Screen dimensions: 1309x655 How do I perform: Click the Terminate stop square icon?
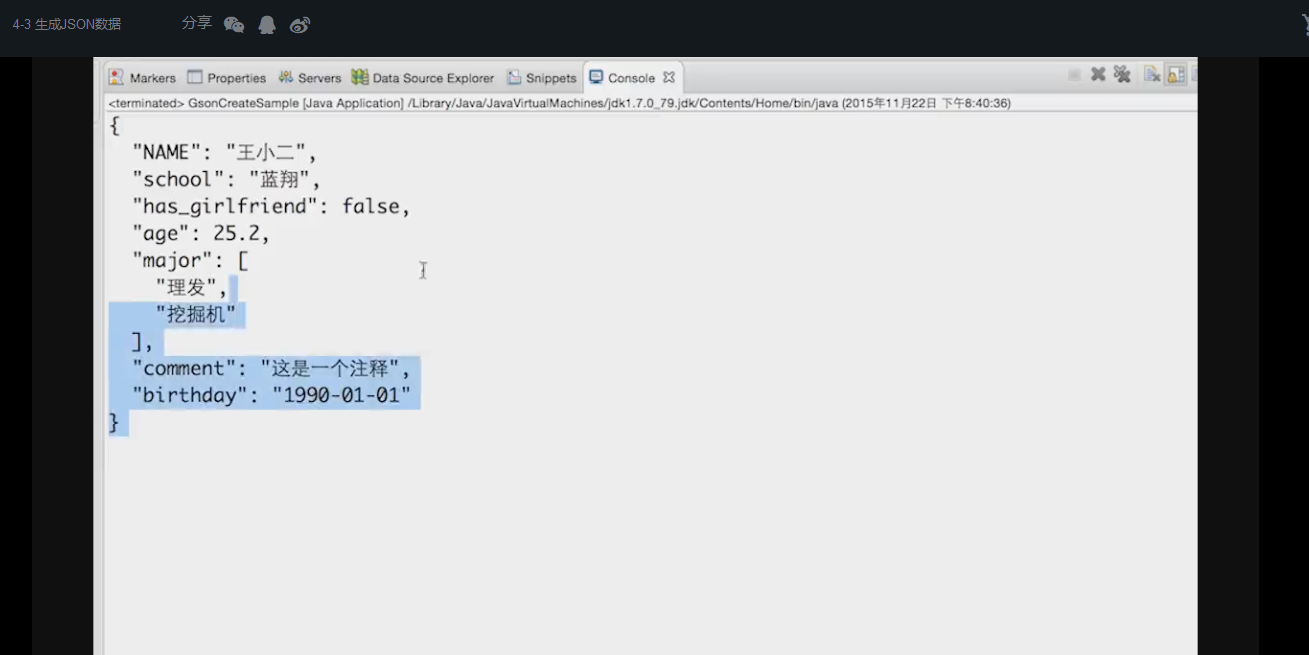pyautogui.click(x=1074, y=75)
